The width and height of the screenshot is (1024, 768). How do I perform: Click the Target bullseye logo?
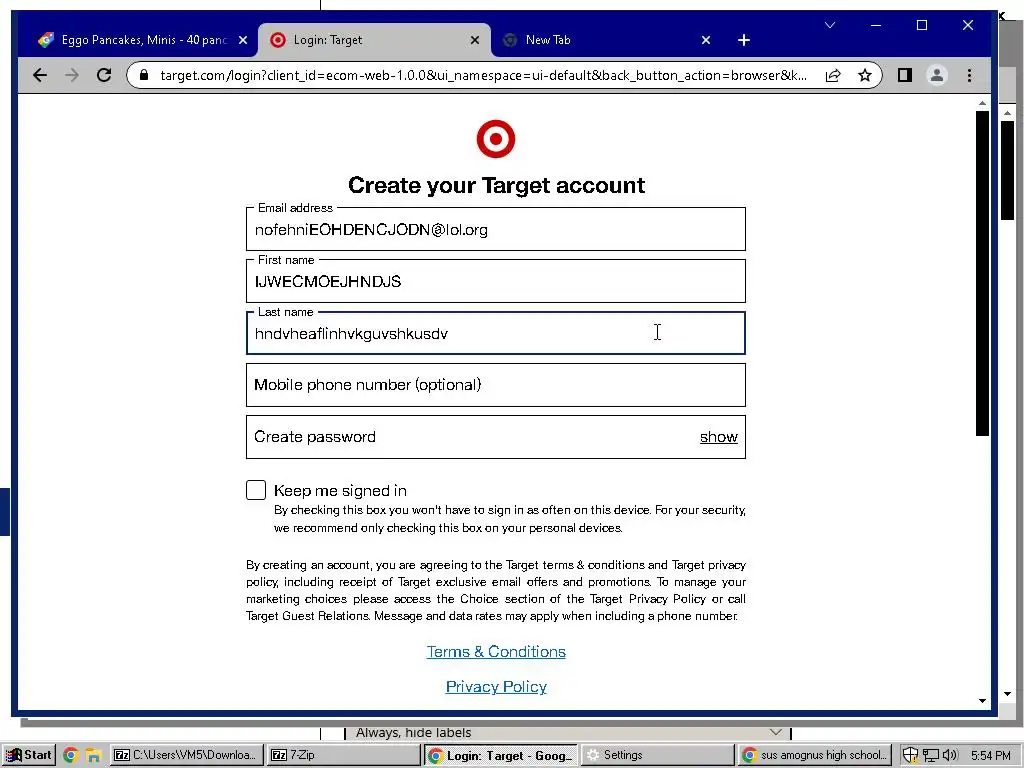coord(496,138)
